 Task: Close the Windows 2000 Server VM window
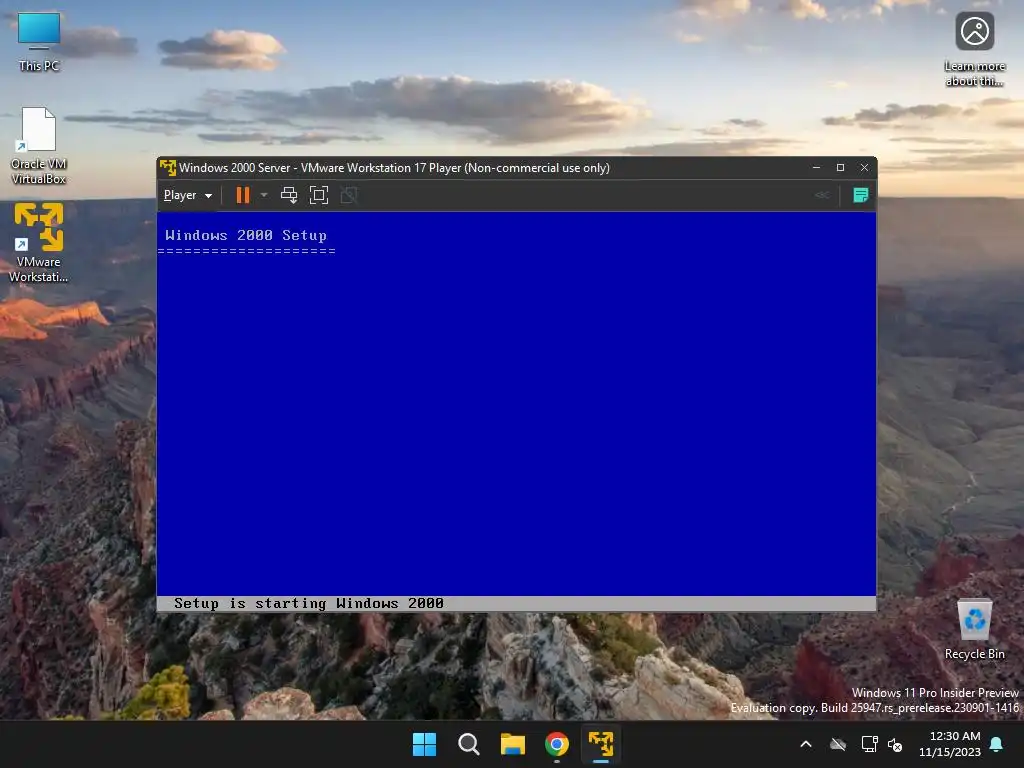coord(865,168)
